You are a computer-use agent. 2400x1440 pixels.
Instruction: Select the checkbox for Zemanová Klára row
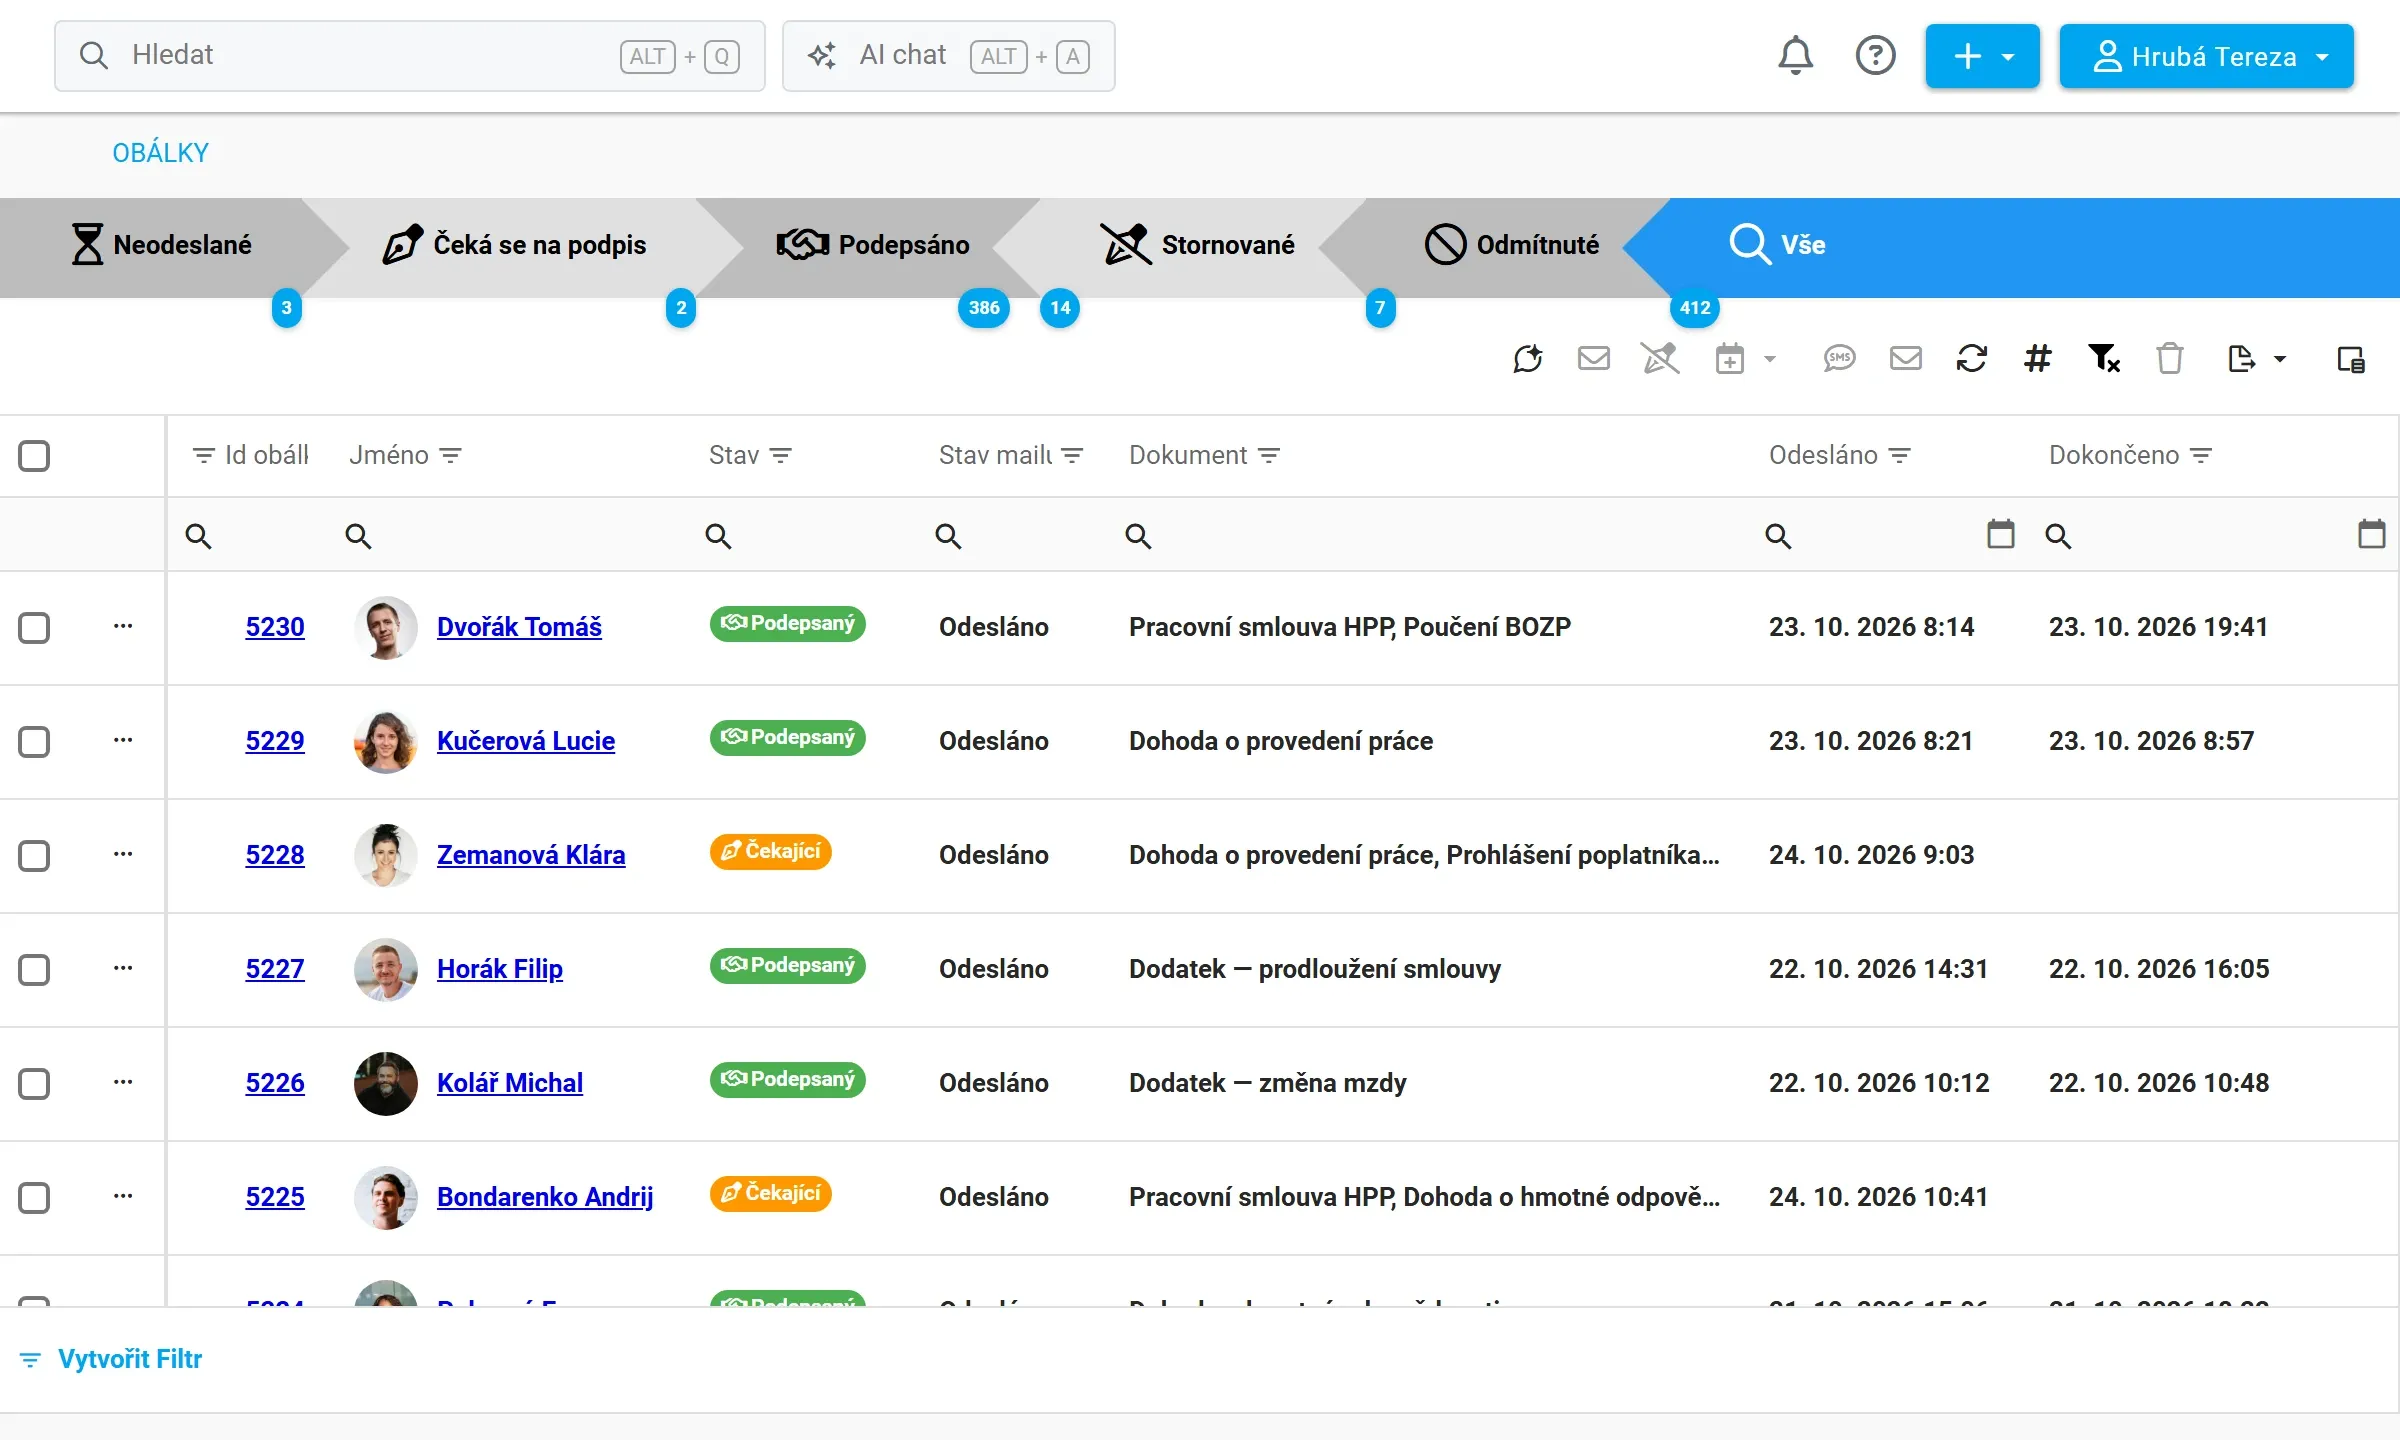(x=34, y=856)
